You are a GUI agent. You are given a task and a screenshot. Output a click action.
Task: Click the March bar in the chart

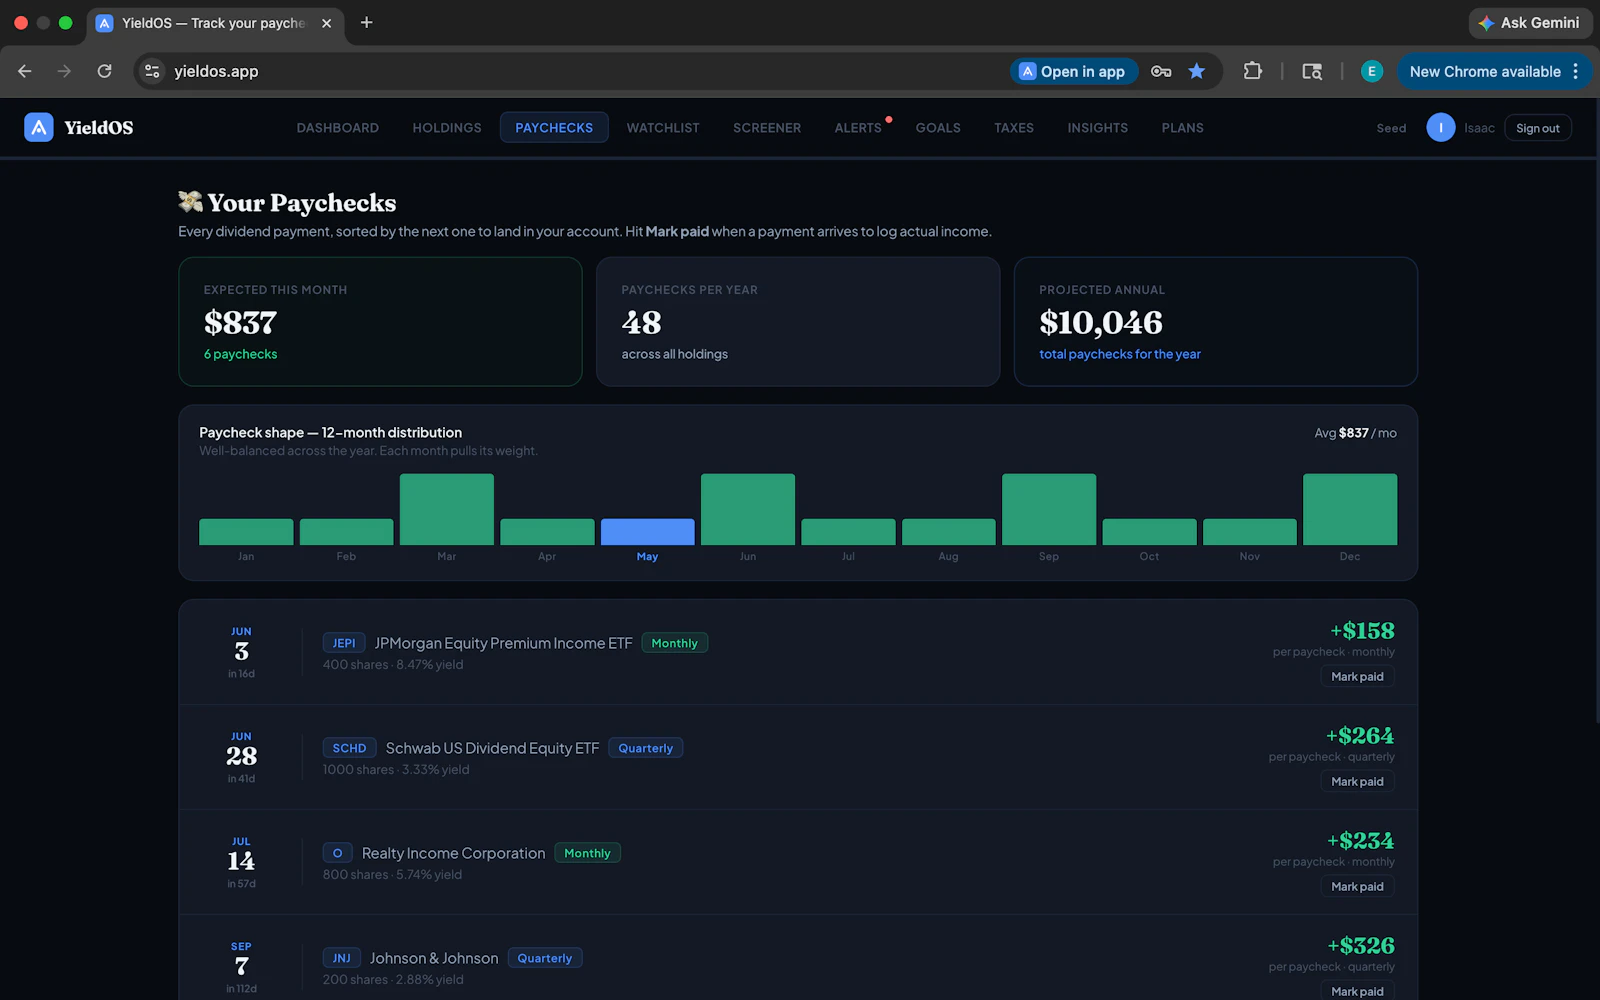click(x=447, y=509)
